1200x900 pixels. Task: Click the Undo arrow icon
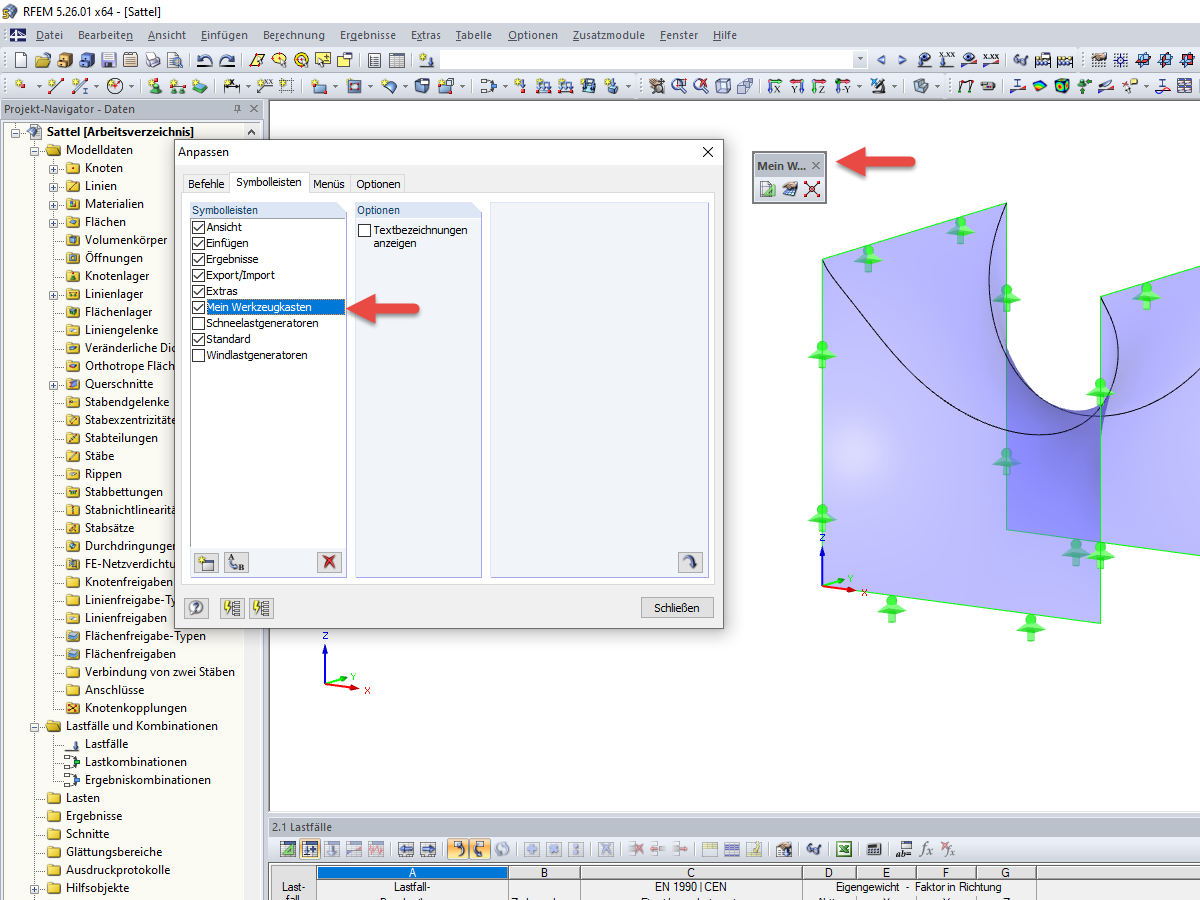[x=205, y=60]
